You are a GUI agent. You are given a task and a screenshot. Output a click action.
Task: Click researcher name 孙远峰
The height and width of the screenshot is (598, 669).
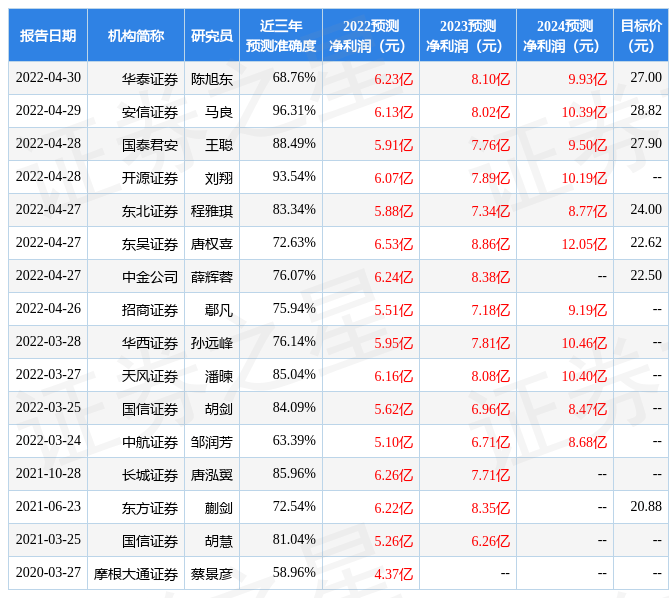click(212, 343)
